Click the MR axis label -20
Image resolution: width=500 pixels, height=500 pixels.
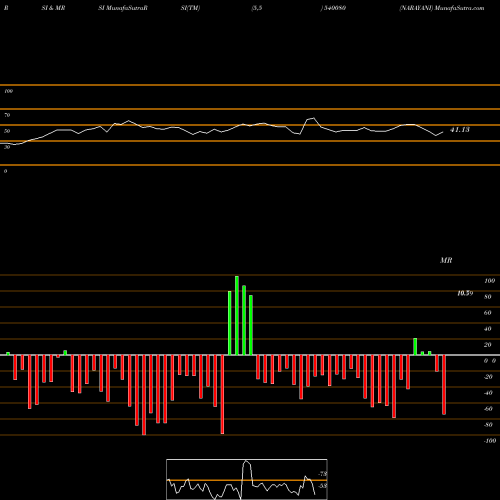(x=488, y=377)
